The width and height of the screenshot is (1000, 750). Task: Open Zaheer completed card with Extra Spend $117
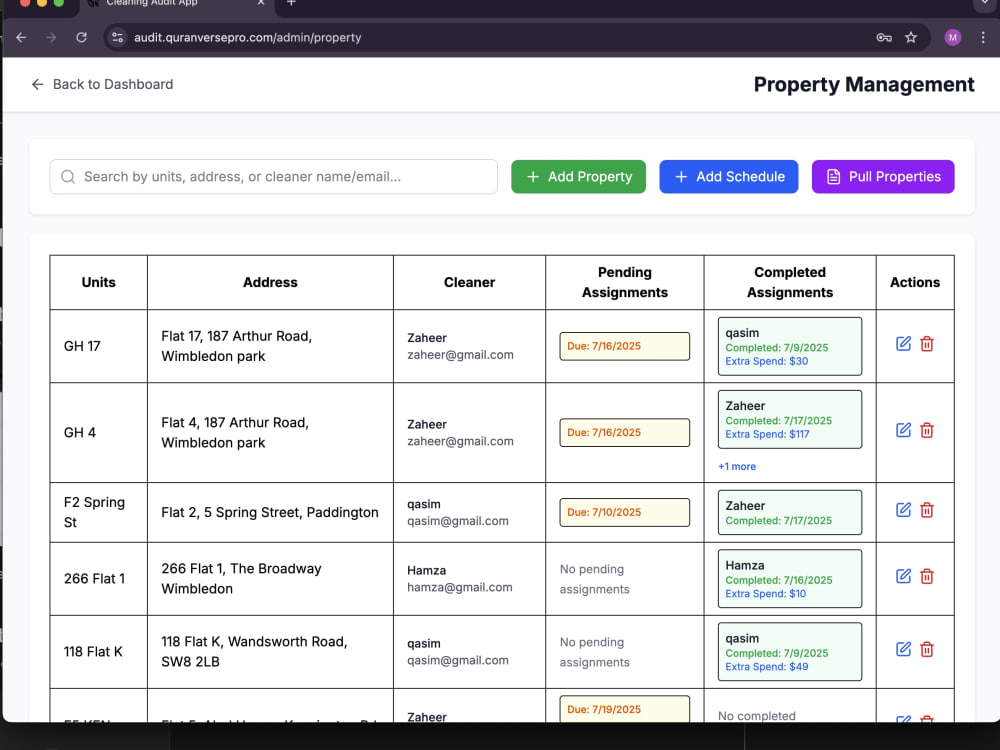pos(790,419)
